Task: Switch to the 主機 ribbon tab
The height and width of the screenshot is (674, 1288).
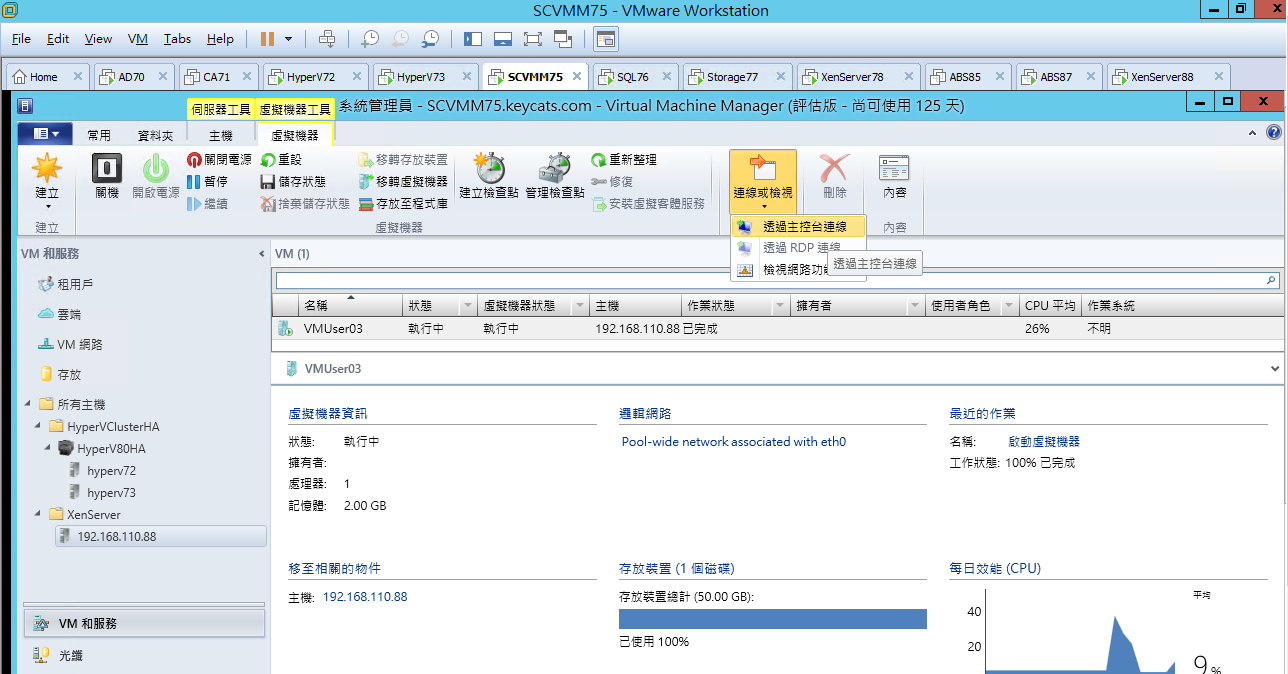Action: click(220, 135)
